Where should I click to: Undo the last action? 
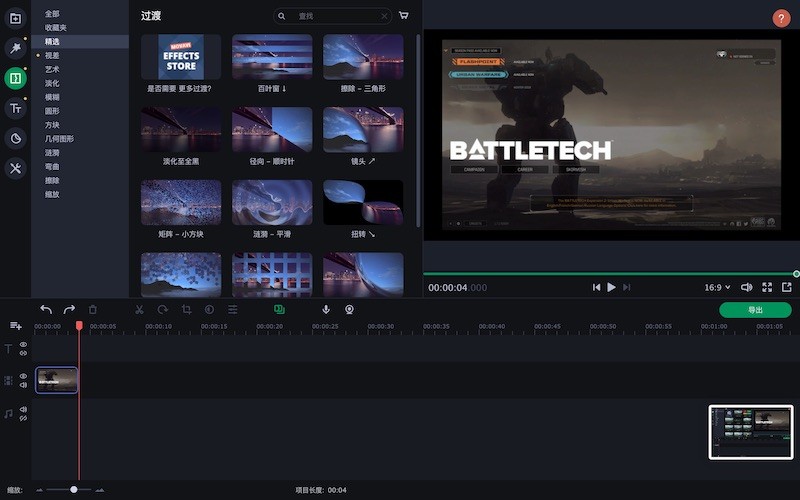pyautogui.click(x=46, y=309)
